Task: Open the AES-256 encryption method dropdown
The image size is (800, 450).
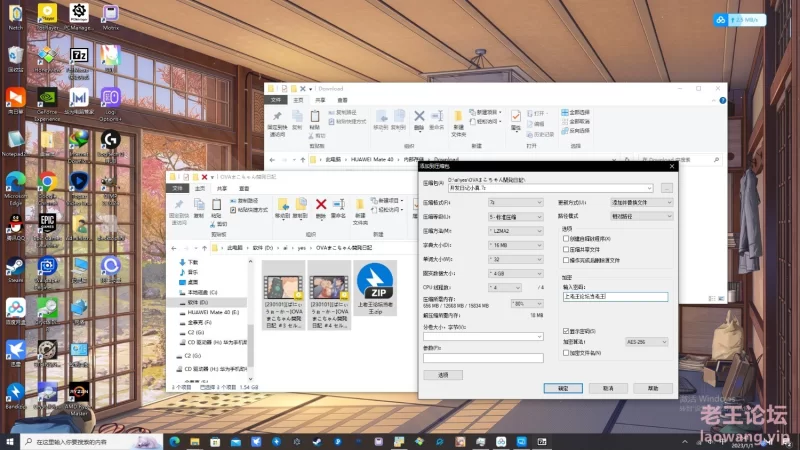Action: click(646, 342)
